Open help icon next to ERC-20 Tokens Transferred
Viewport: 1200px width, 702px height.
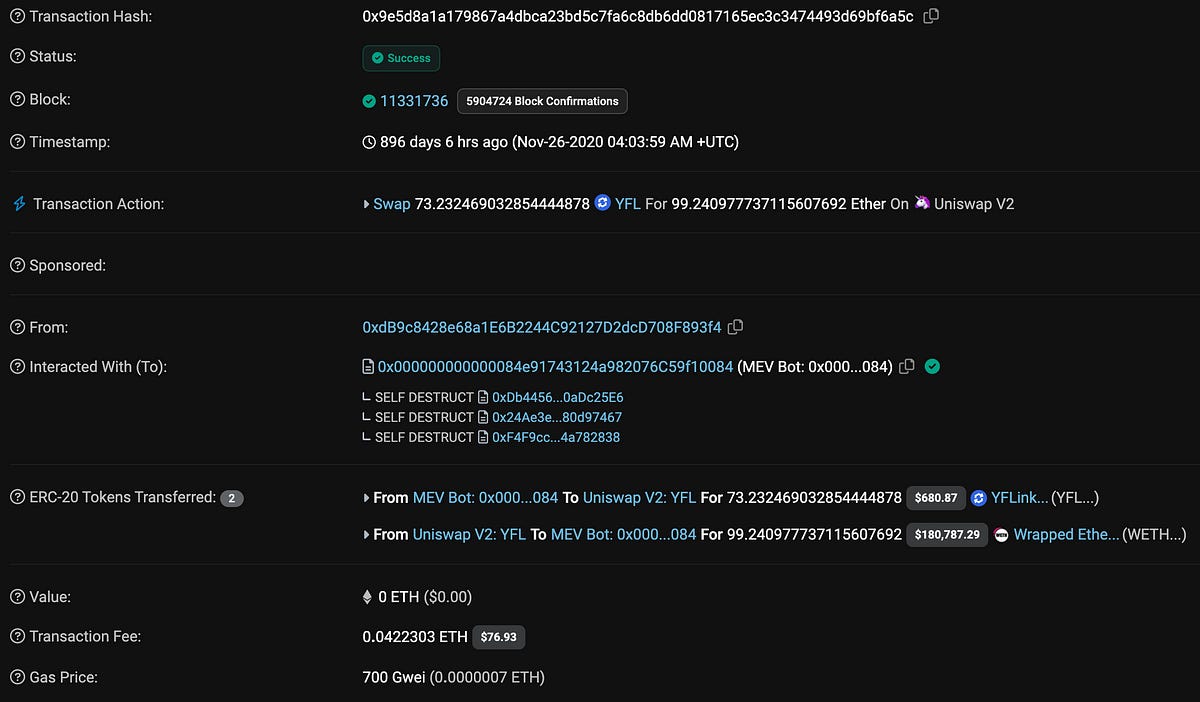tap(17, 497)
